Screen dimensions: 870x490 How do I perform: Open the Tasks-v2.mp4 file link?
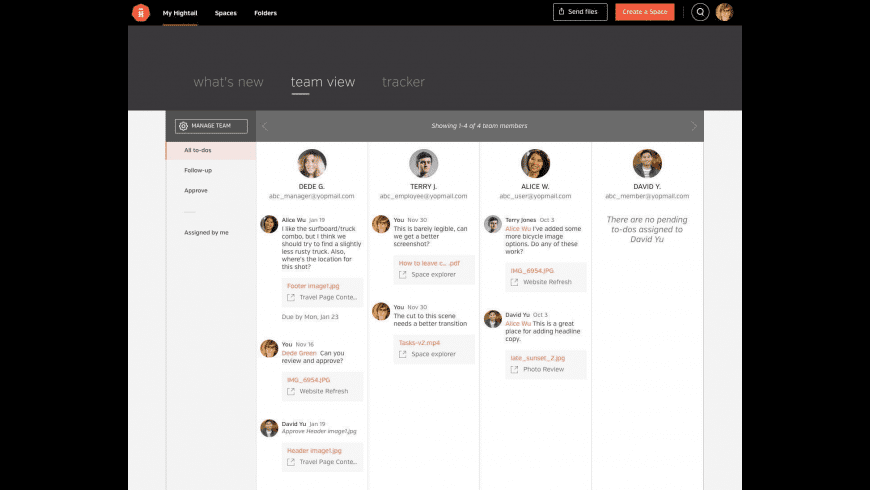pyautogui.click(x=419, y=342)
